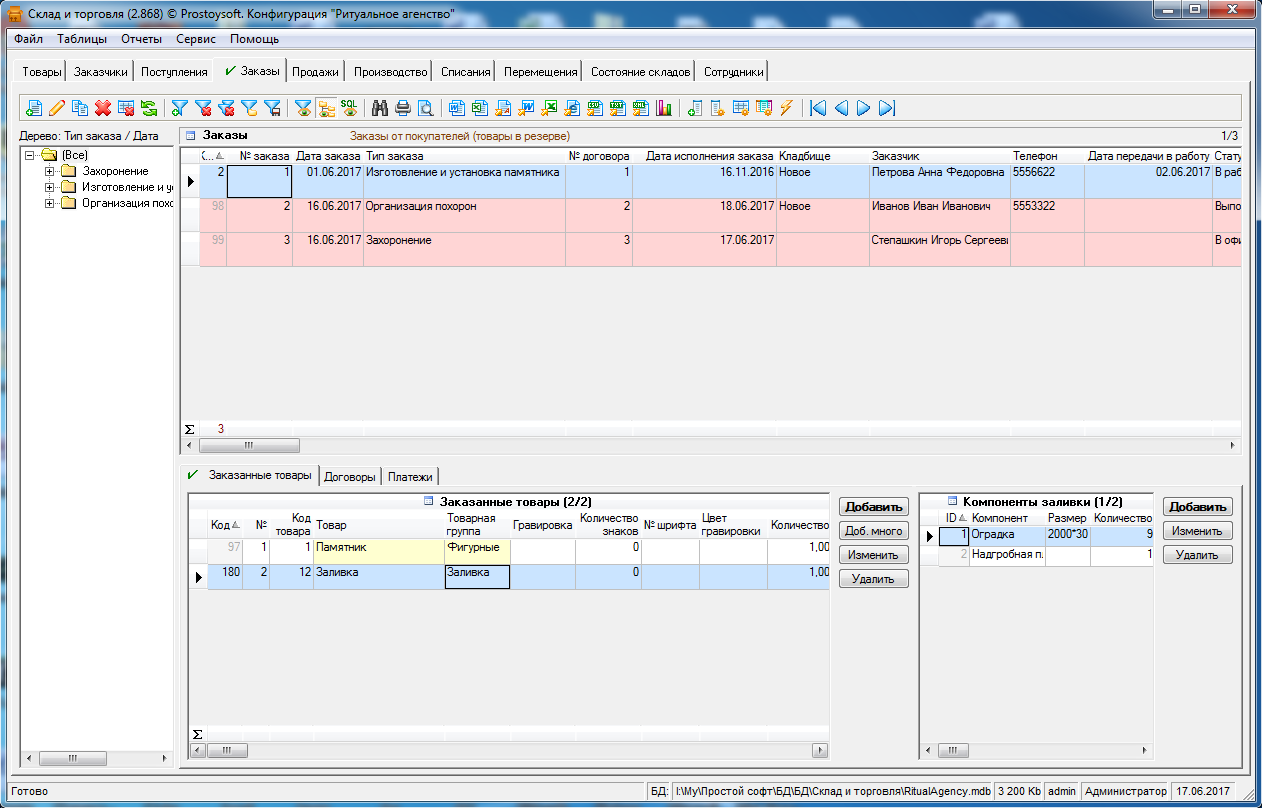Jump to last record arrow icon
The height and width of the screenshot is (808, 1262).
(886, 108)
